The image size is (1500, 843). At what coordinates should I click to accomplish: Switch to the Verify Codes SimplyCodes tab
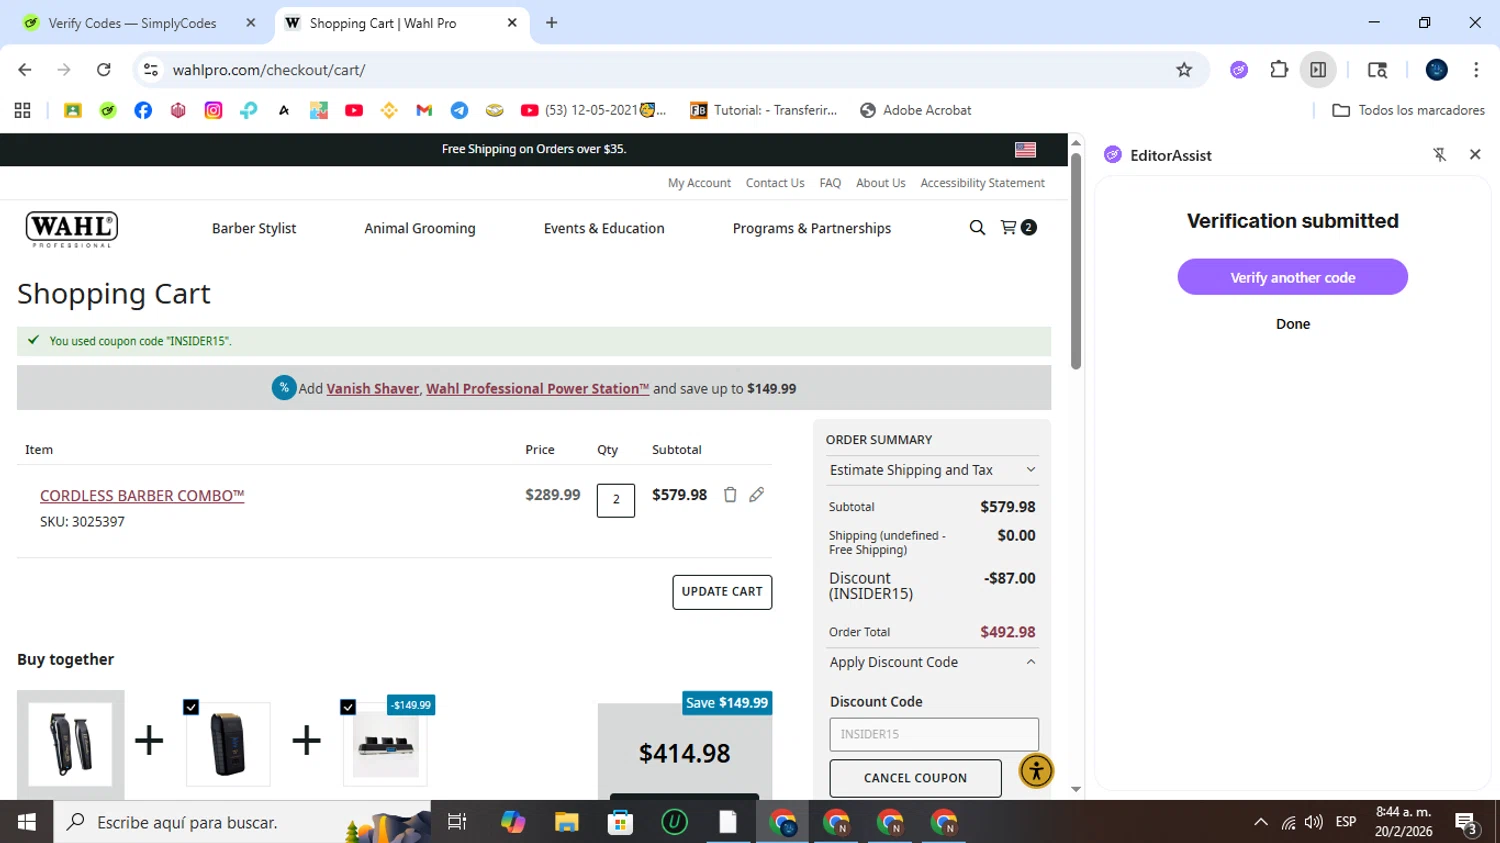tap(140, 23)
